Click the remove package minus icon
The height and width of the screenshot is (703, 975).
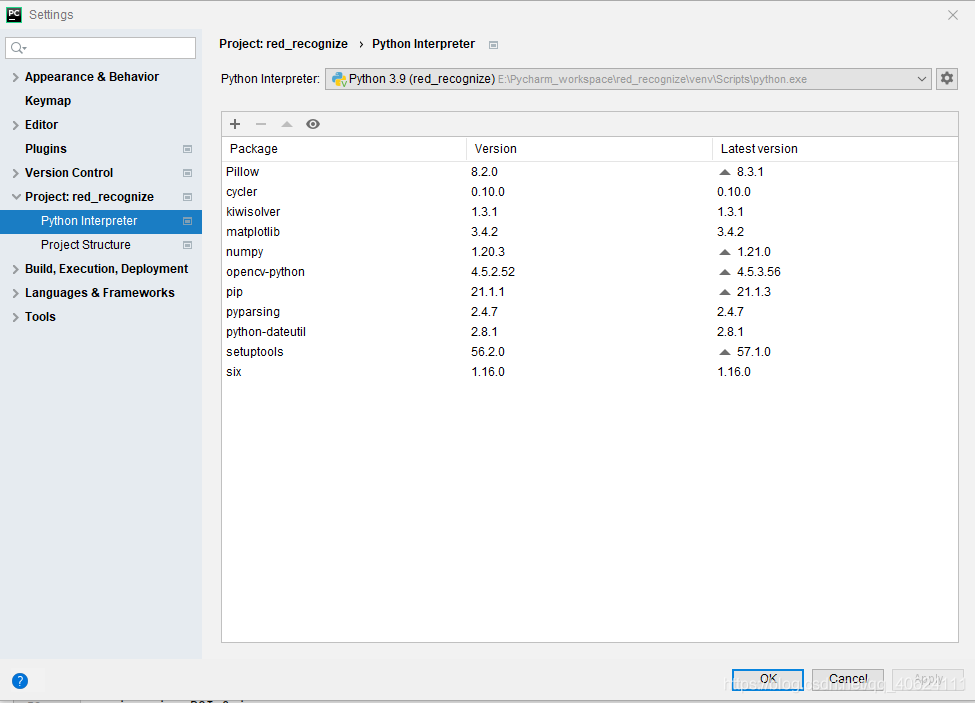point(261,124)
